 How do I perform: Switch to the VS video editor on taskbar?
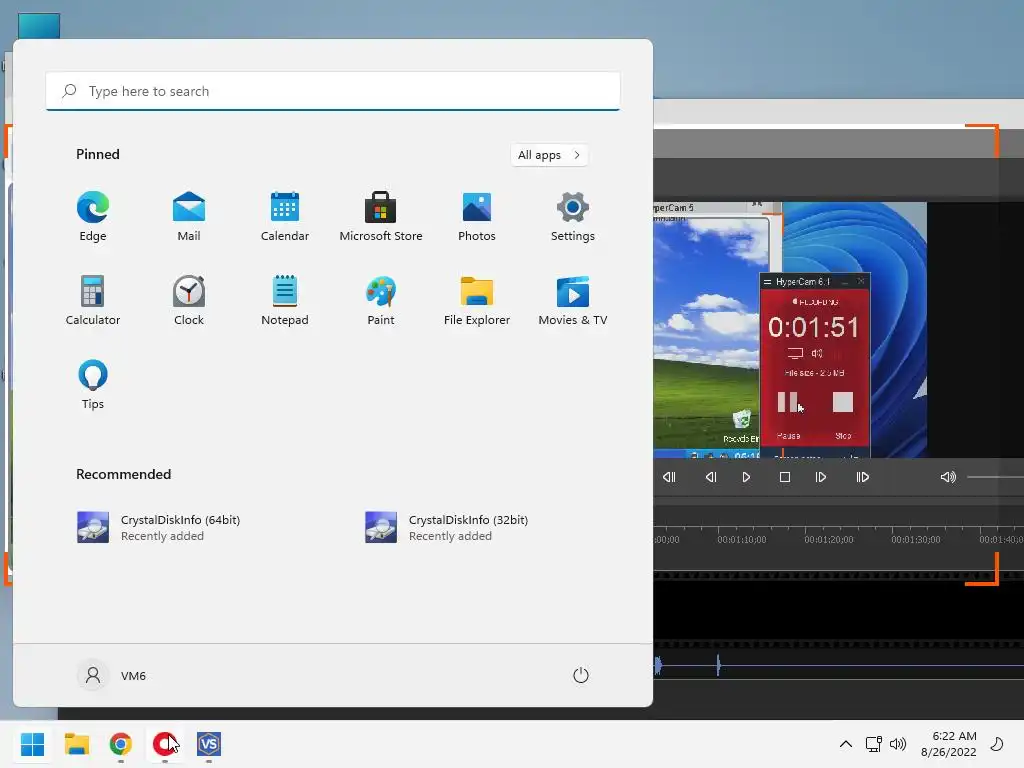coord(209,744)
